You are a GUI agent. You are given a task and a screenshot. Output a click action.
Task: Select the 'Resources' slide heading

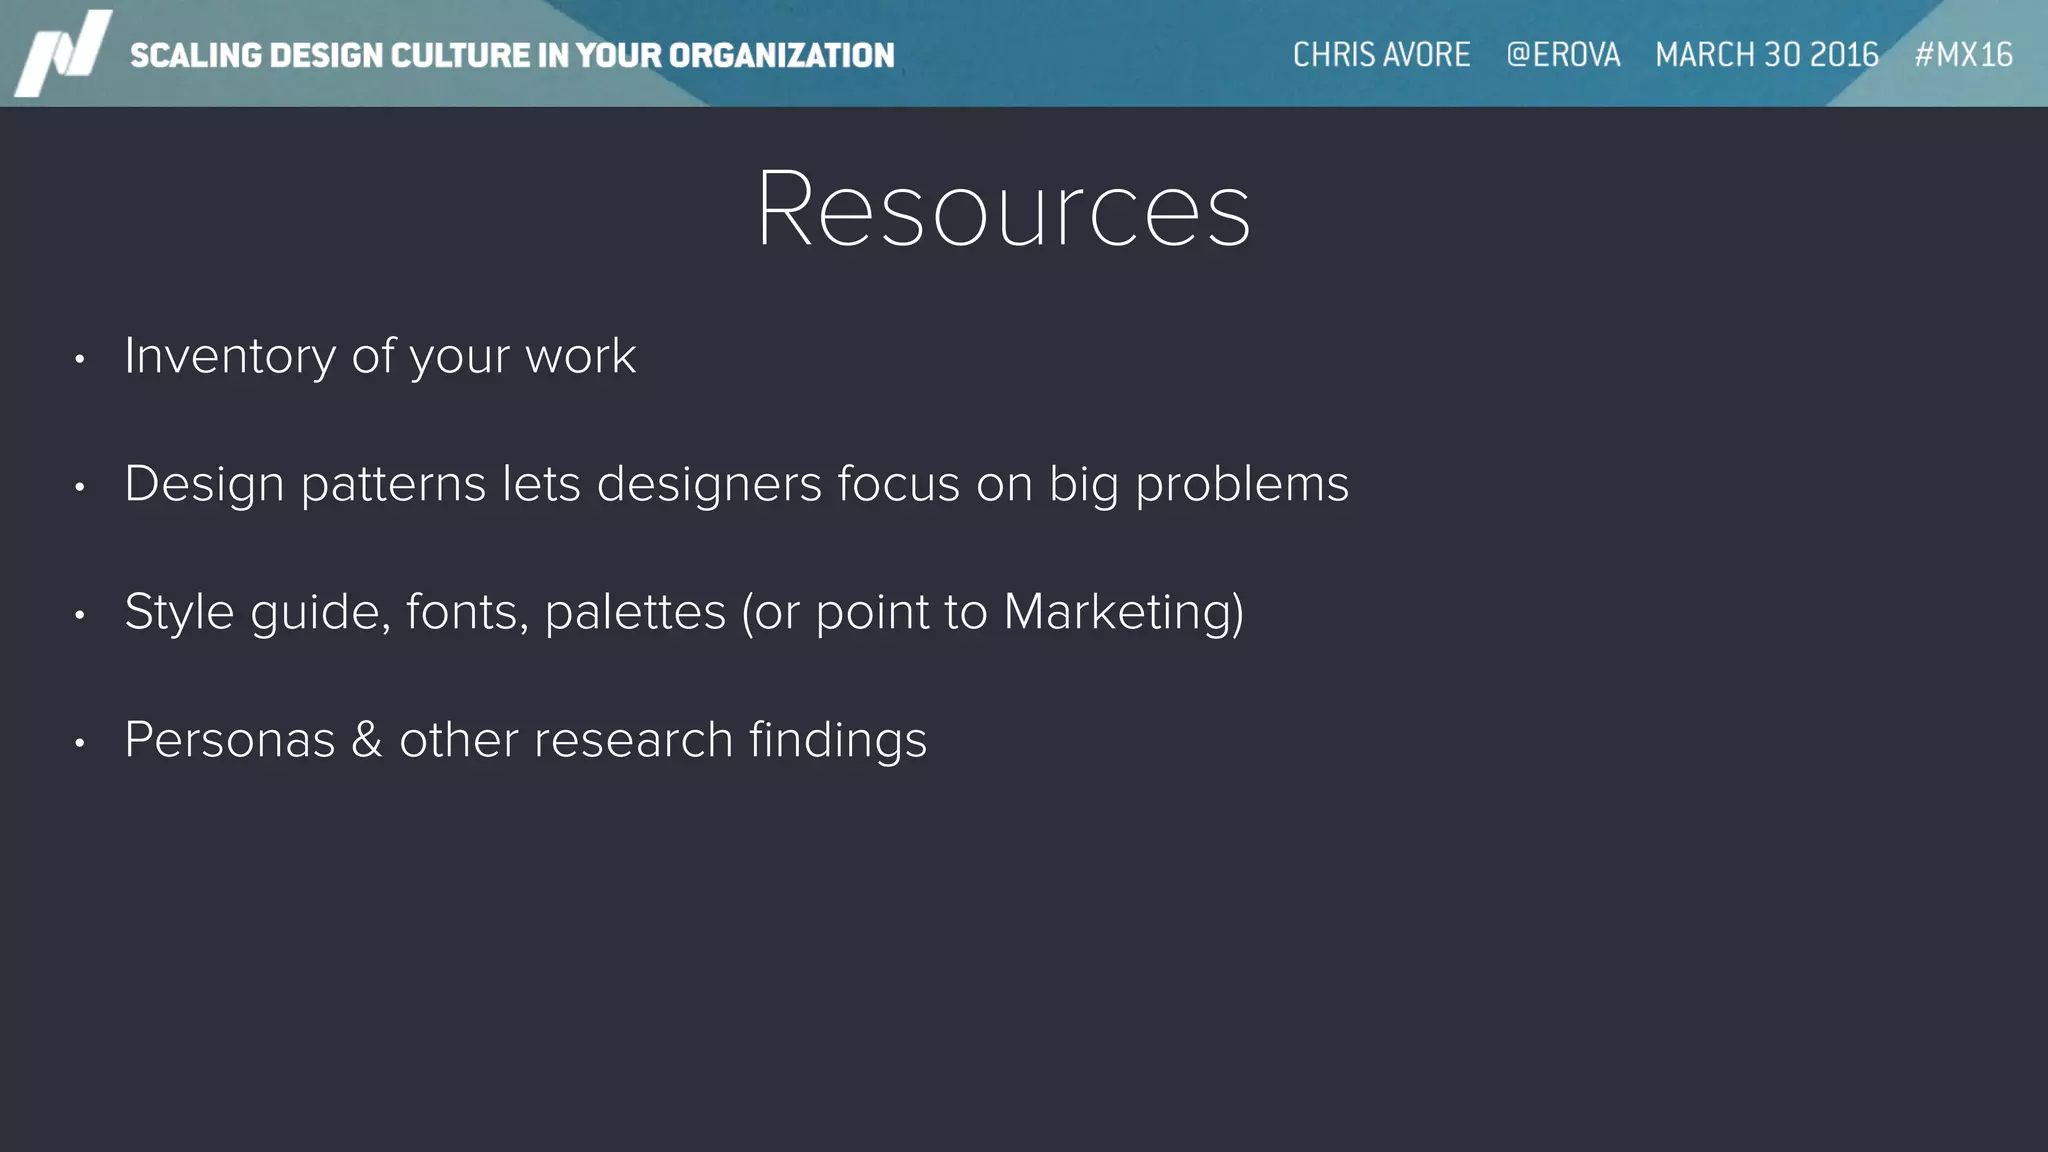1003,209
